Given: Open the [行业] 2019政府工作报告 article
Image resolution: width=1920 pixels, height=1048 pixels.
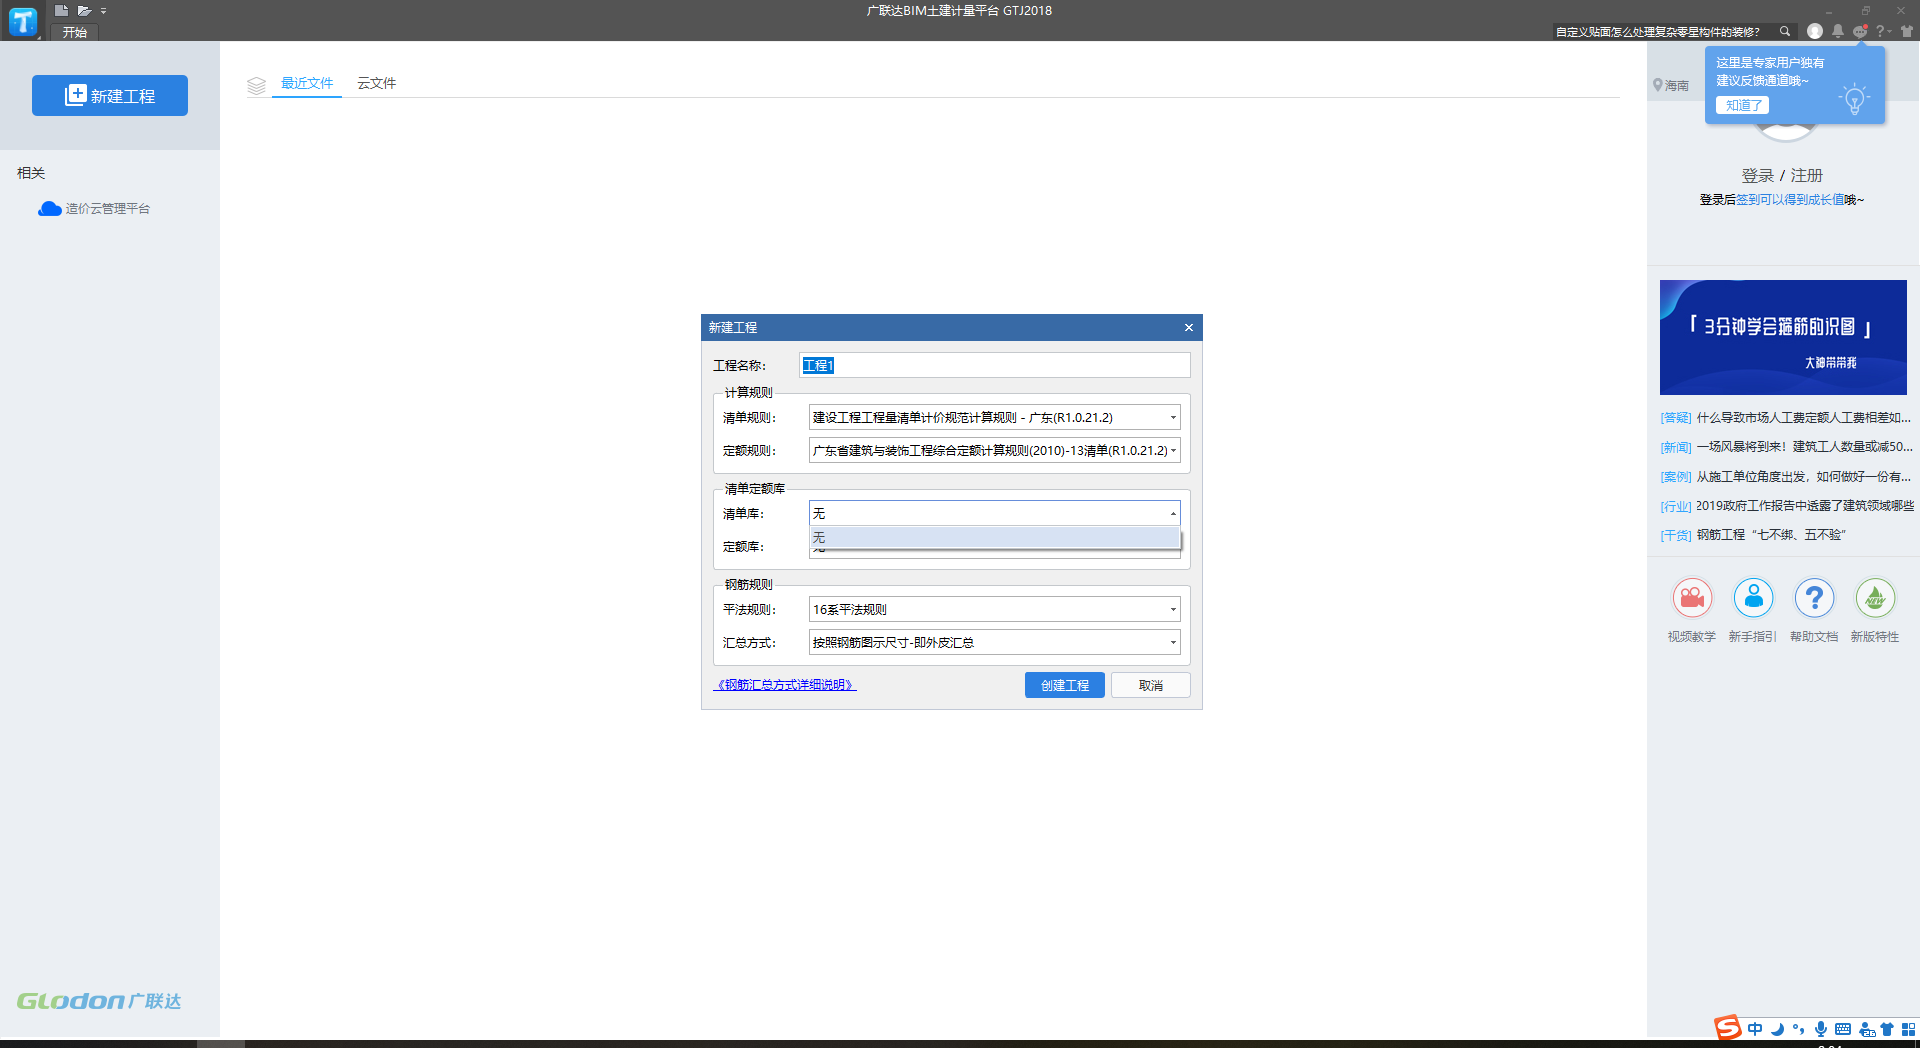Looking at the screenshot, I should click(x=1787, y=506).
